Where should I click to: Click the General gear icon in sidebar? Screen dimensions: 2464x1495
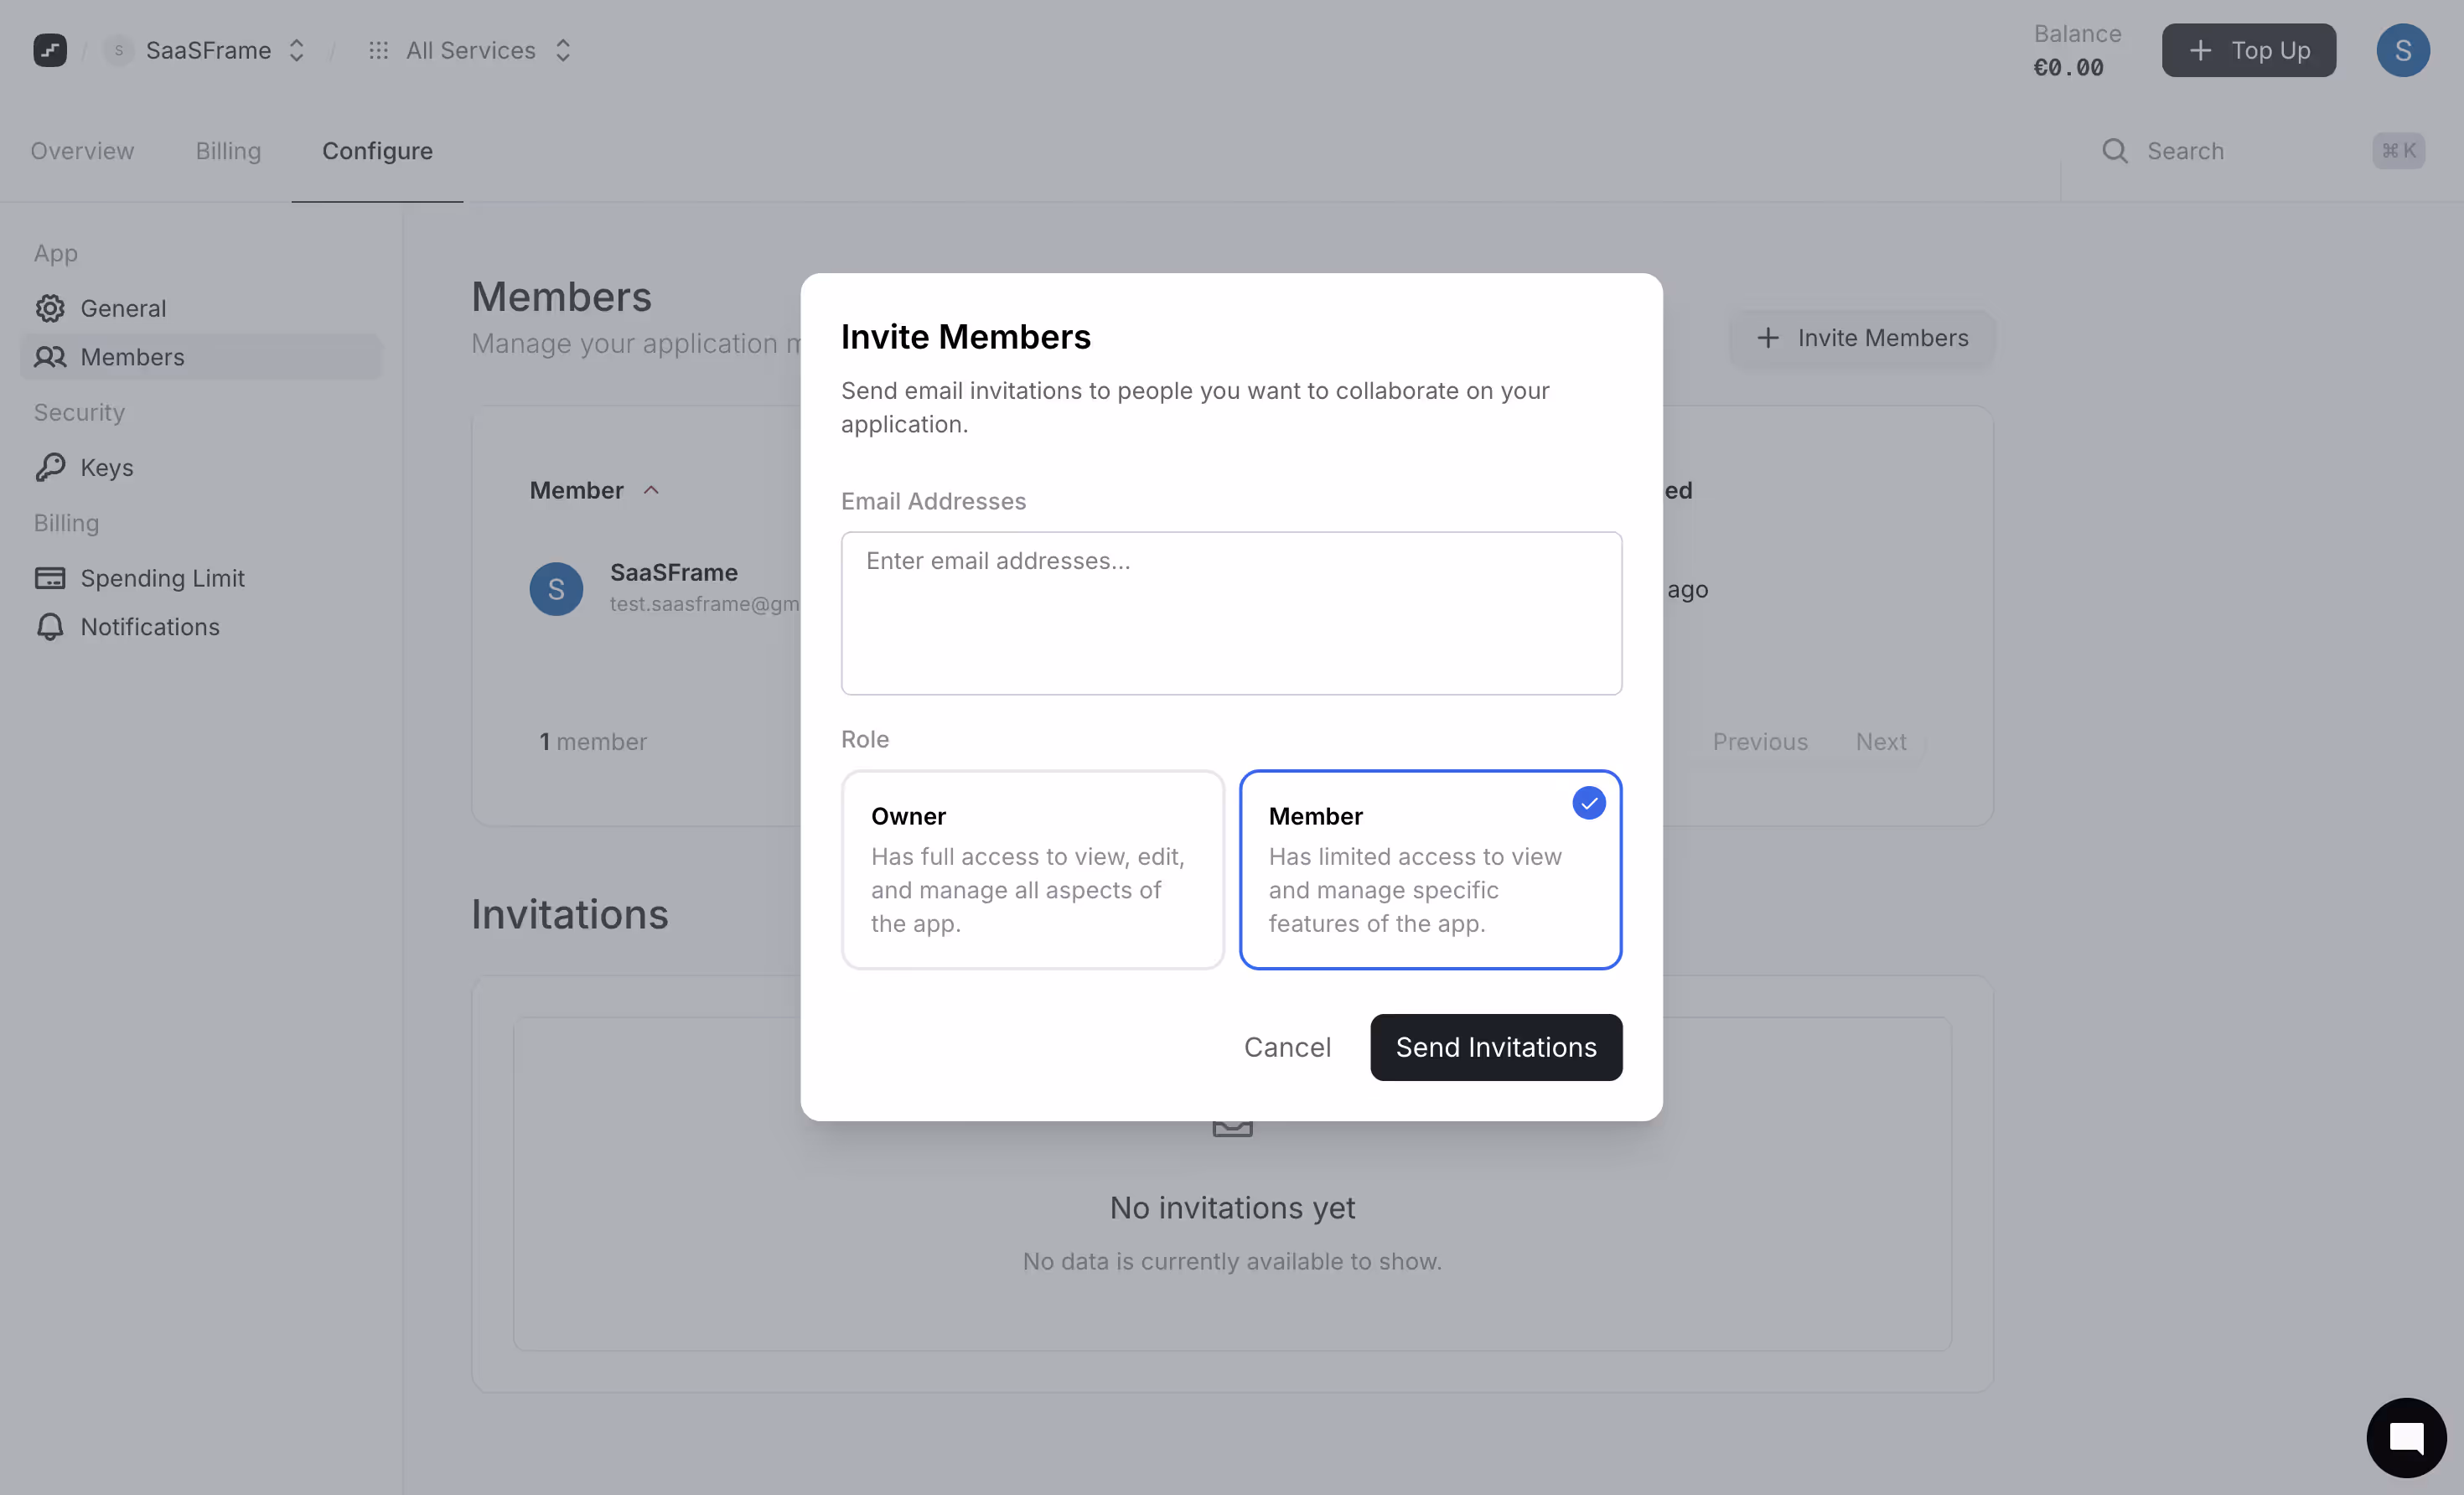coord(50,308)
